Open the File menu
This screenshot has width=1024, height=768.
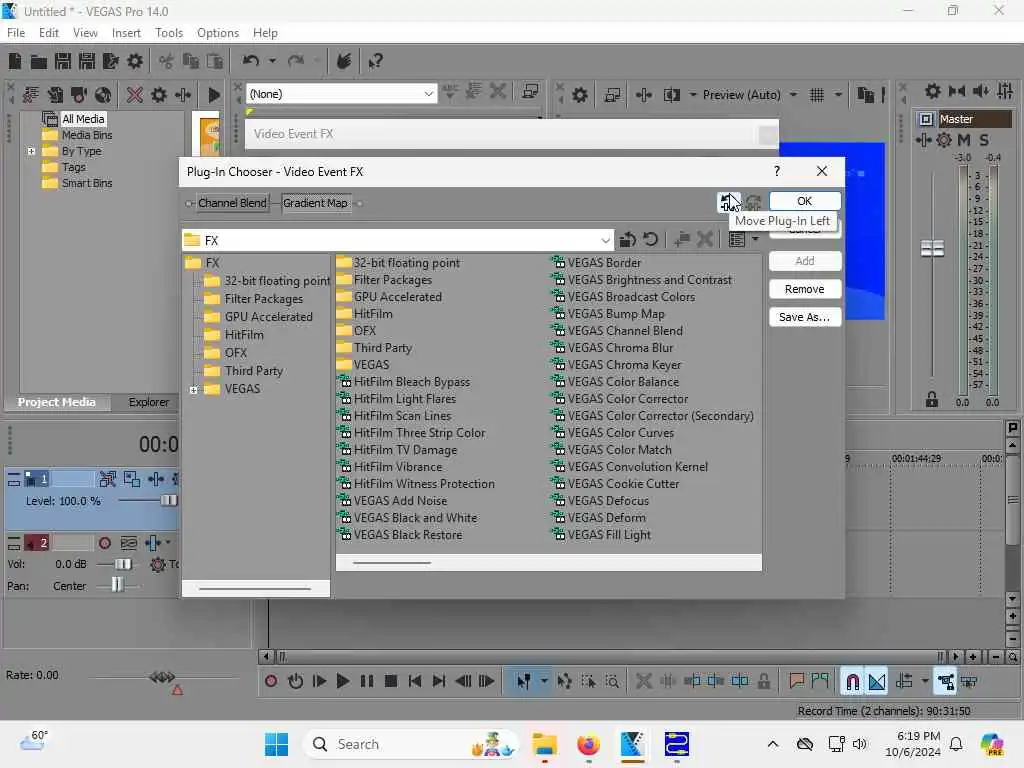16,33
